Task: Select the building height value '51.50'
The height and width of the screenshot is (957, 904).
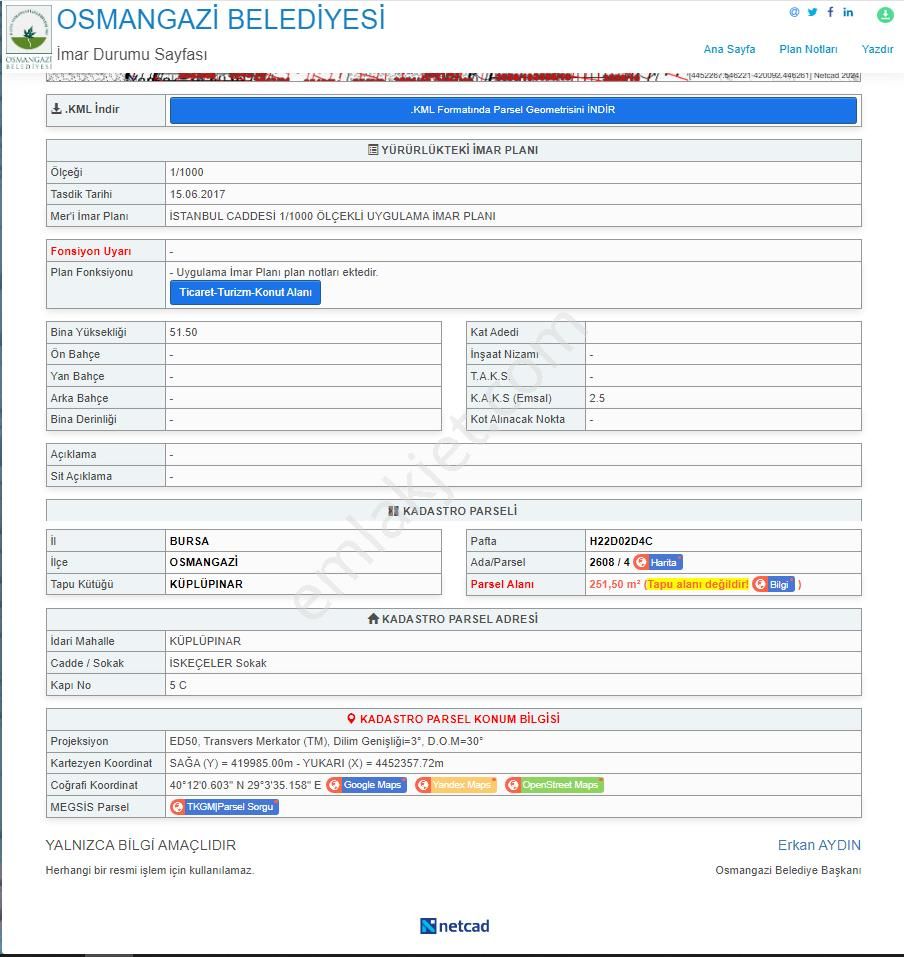Action: click(x=183, y=333)
